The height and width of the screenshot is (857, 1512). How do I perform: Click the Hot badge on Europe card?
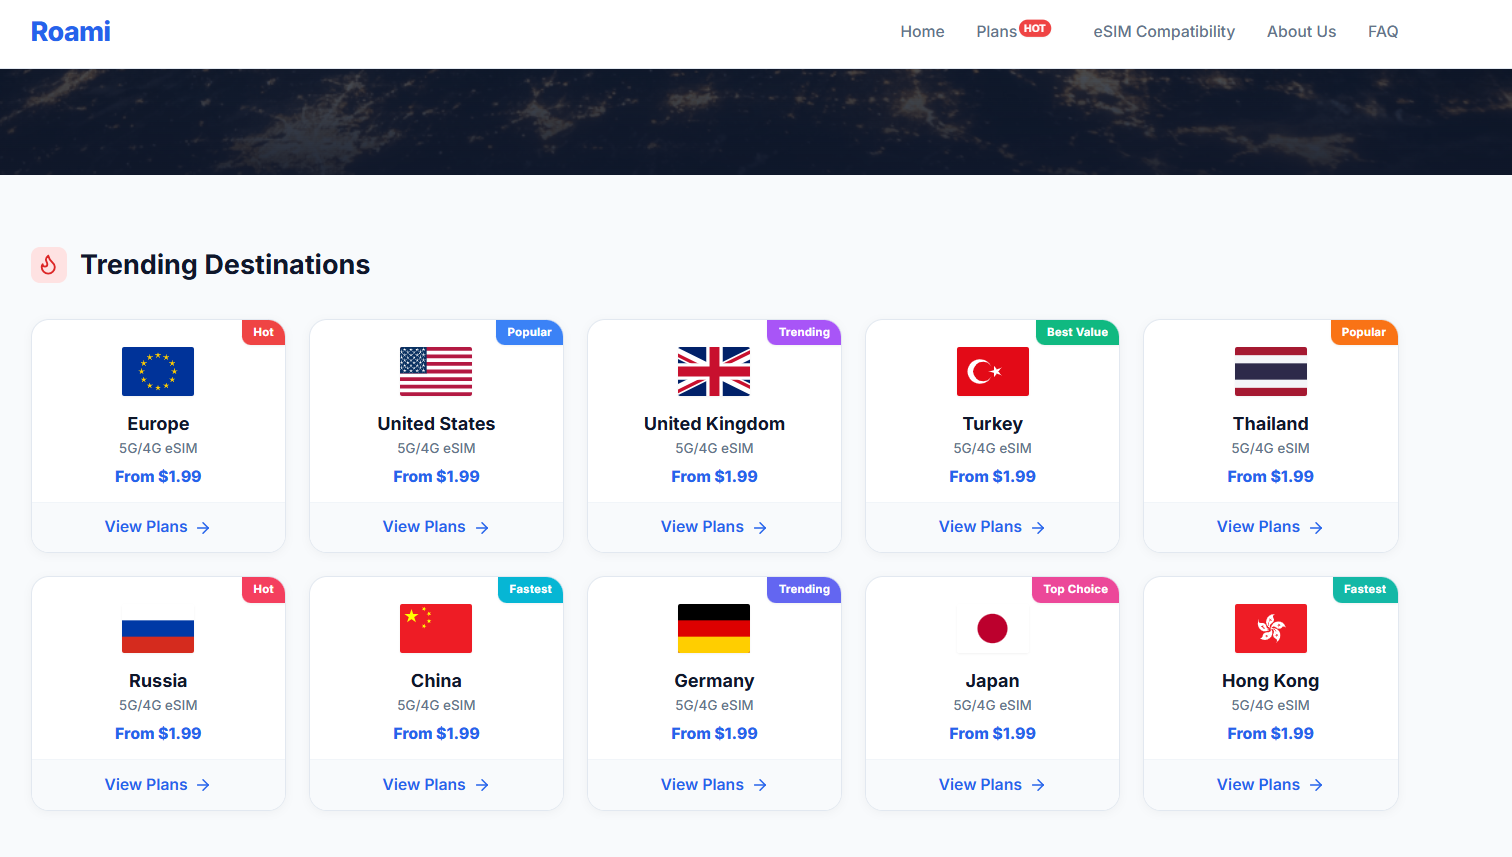tap(263, 332)
